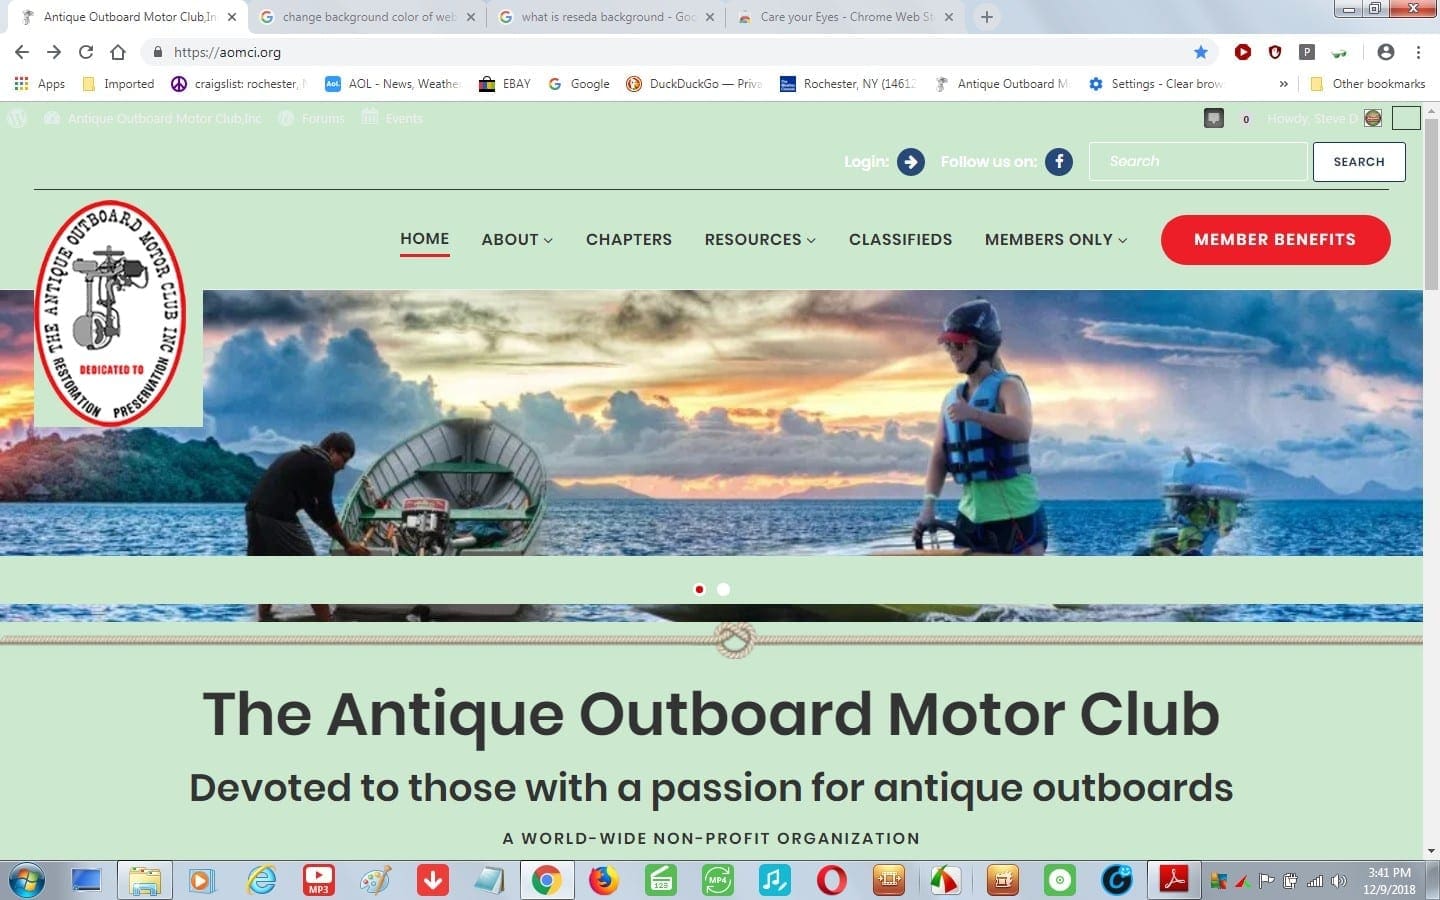Screen dimensions: 1440x900
Task: Click the Login arrow icon
Action: coord(910,161)
